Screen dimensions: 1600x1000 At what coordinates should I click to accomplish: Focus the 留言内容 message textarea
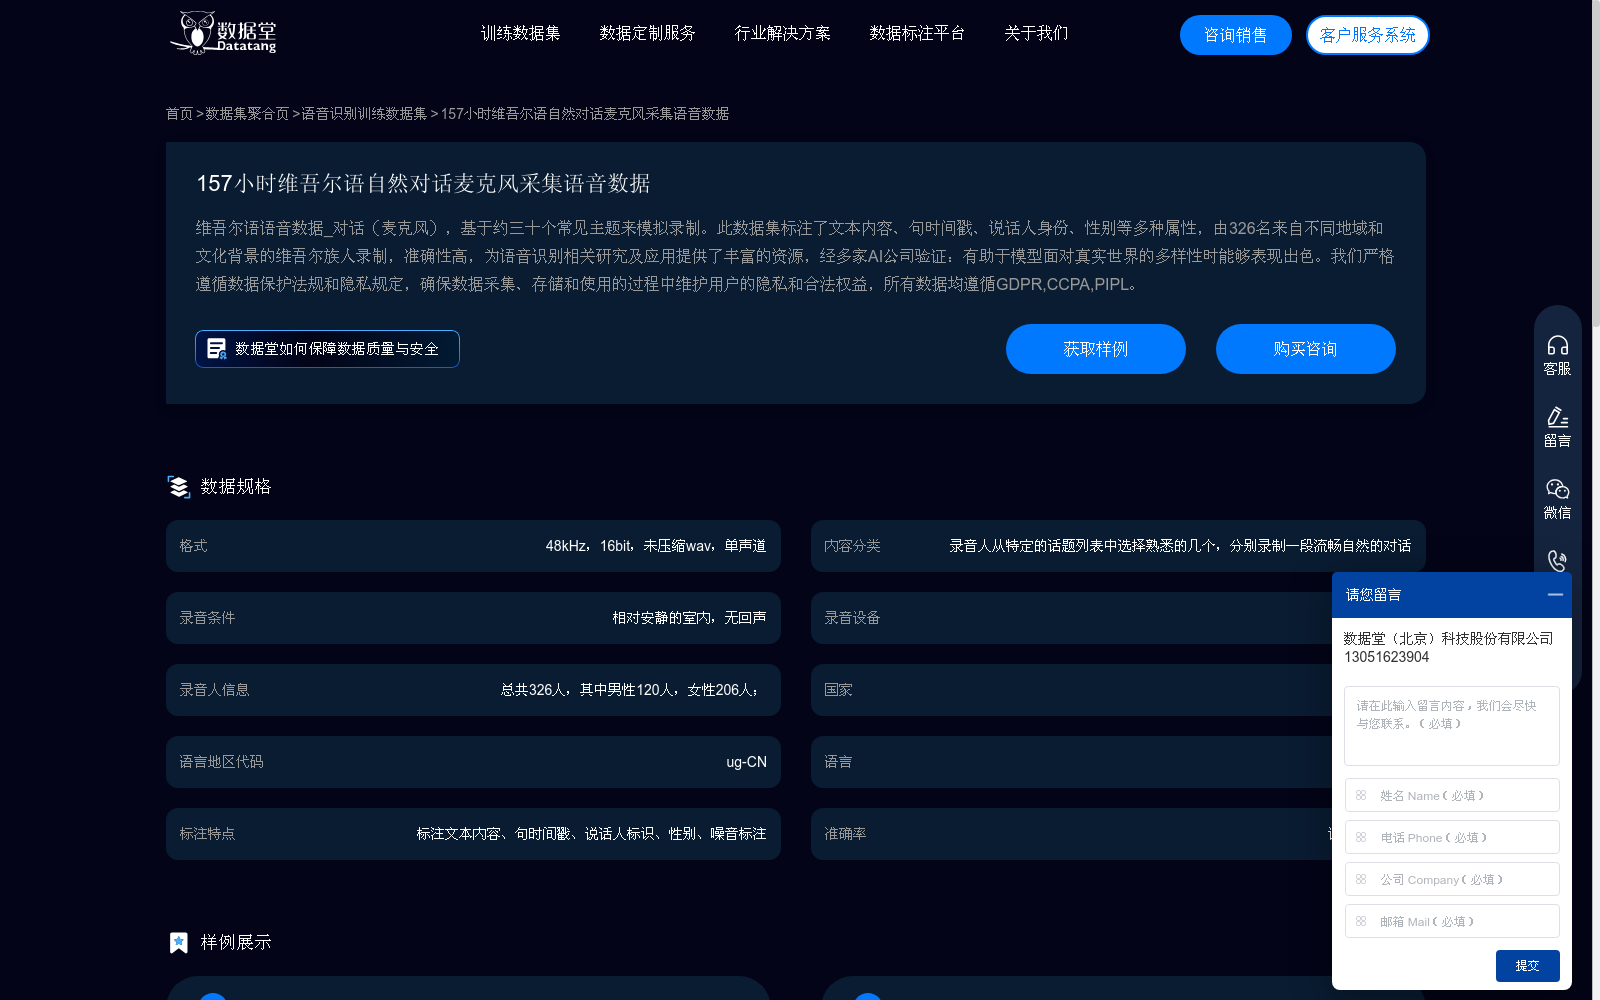click(x=1452, y=726)
